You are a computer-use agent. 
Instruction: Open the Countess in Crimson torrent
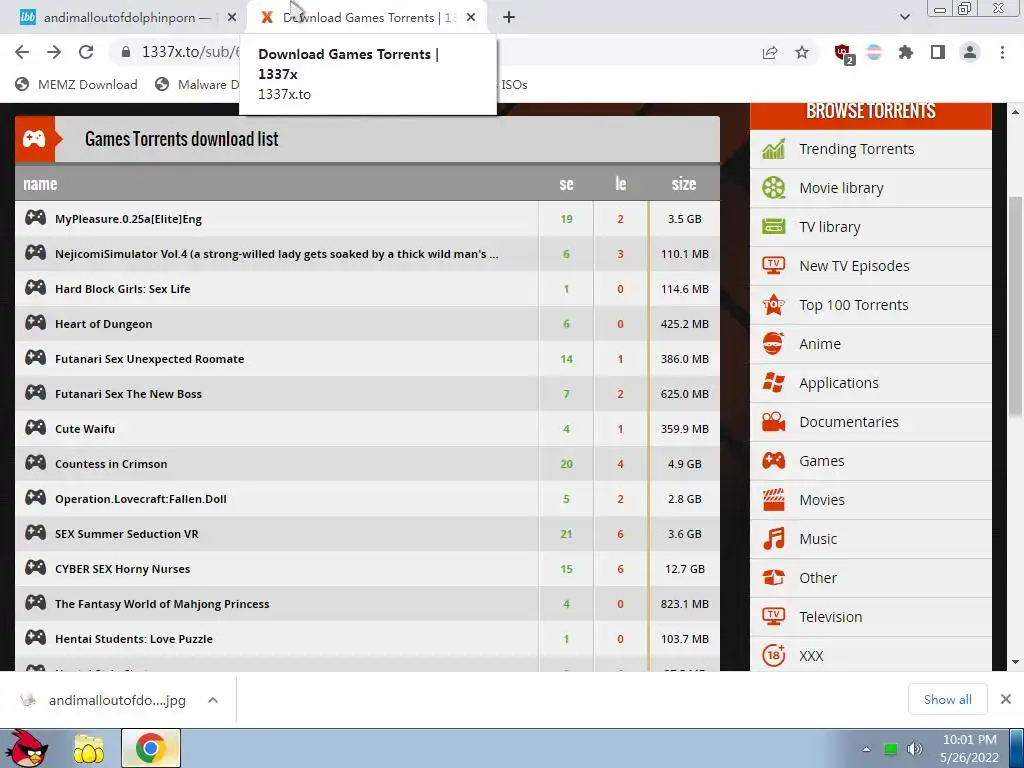[x=111, y=464]
